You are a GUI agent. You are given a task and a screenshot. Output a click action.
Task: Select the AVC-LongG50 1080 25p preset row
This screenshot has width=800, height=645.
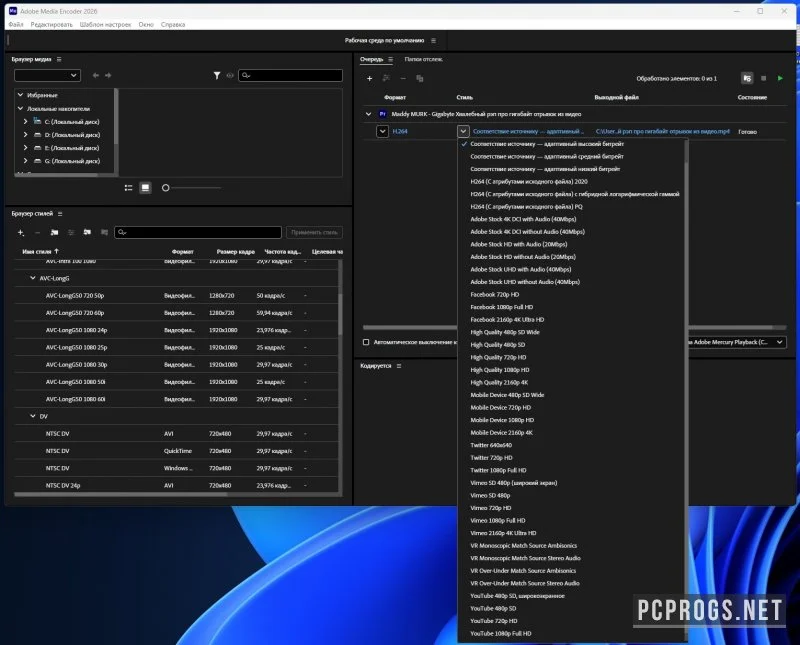point(176,348)
